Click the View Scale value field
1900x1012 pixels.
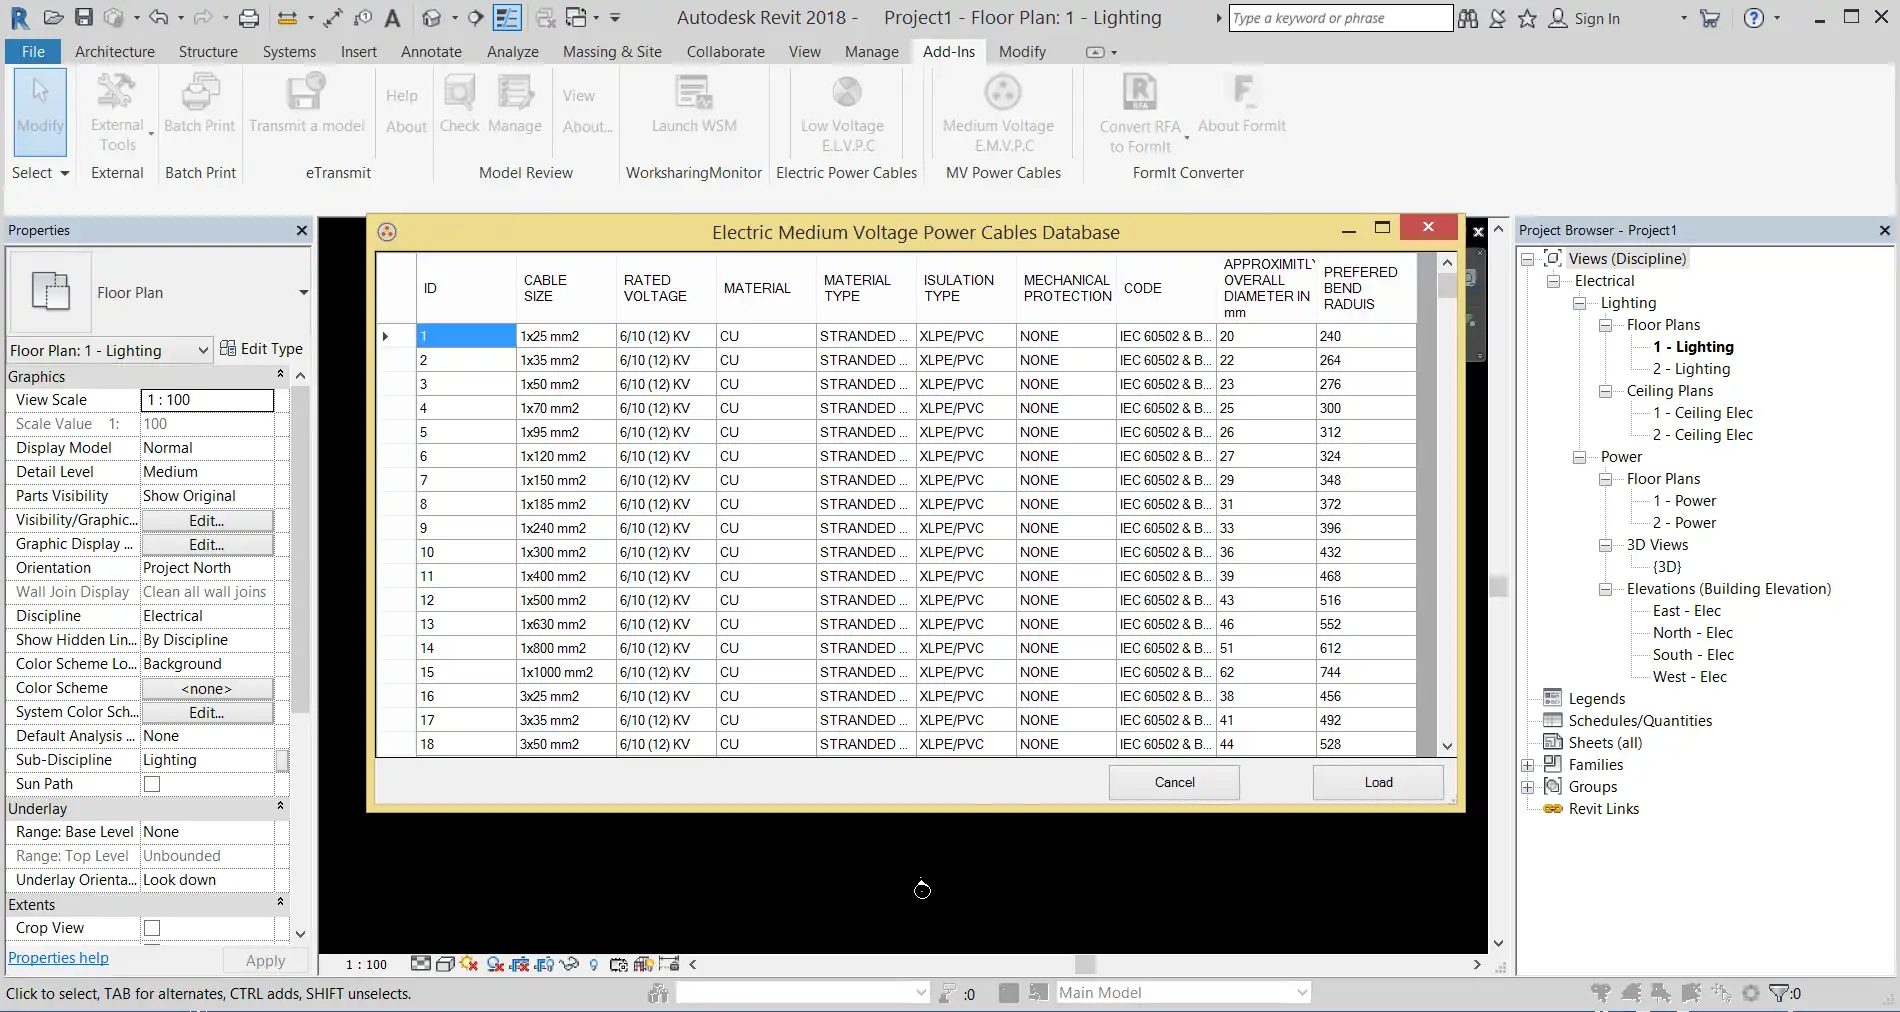(x=207, y=400)
